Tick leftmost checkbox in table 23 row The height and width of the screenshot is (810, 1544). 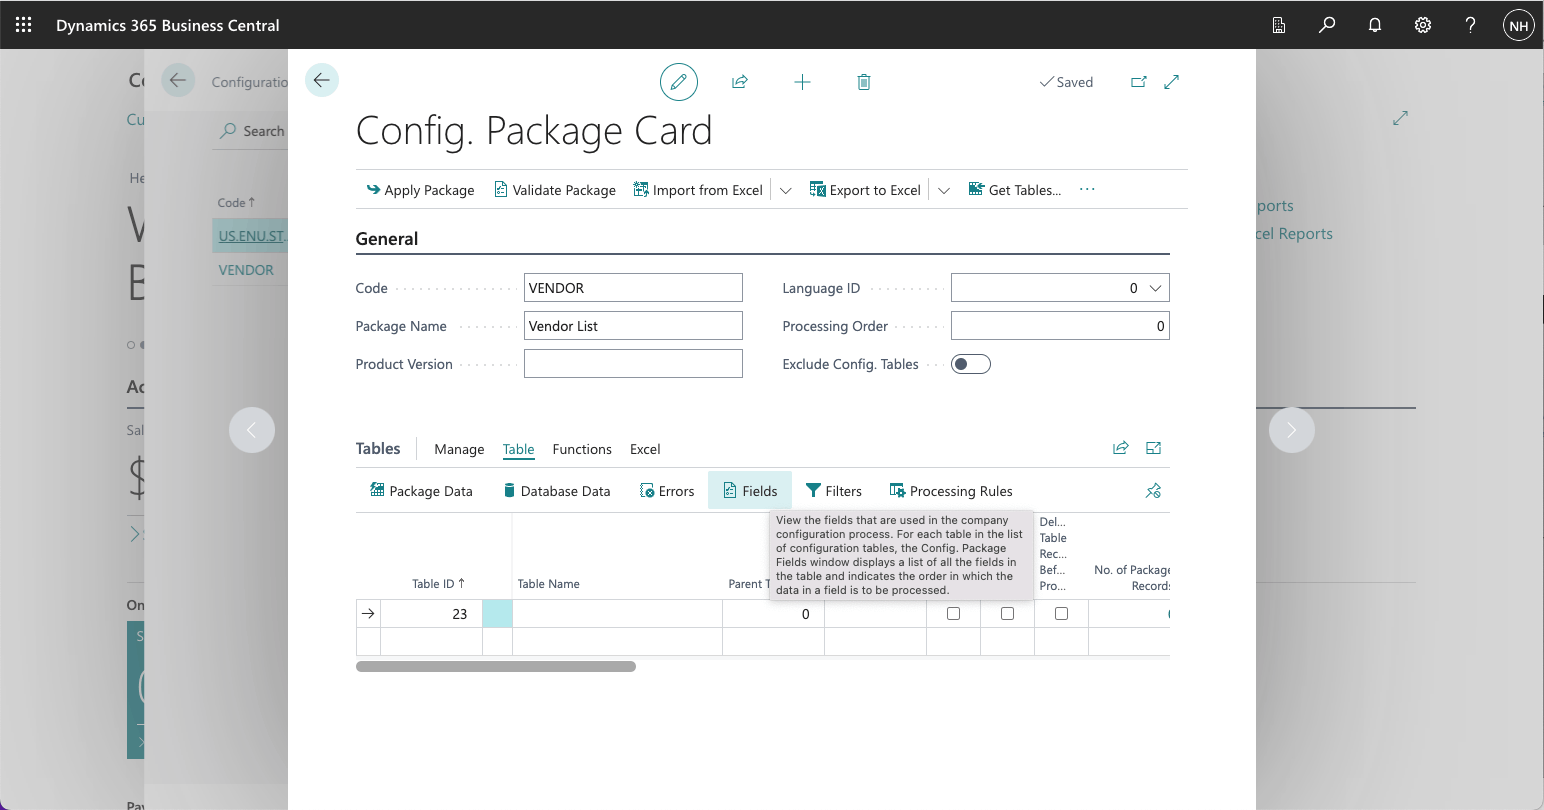pos(953,614)
